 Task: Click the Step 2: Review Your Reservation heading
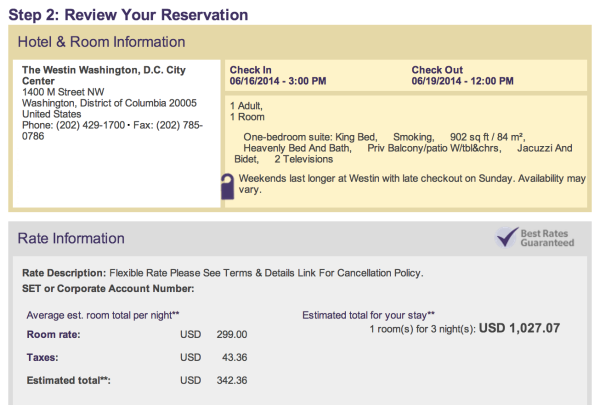click(128, 15)
